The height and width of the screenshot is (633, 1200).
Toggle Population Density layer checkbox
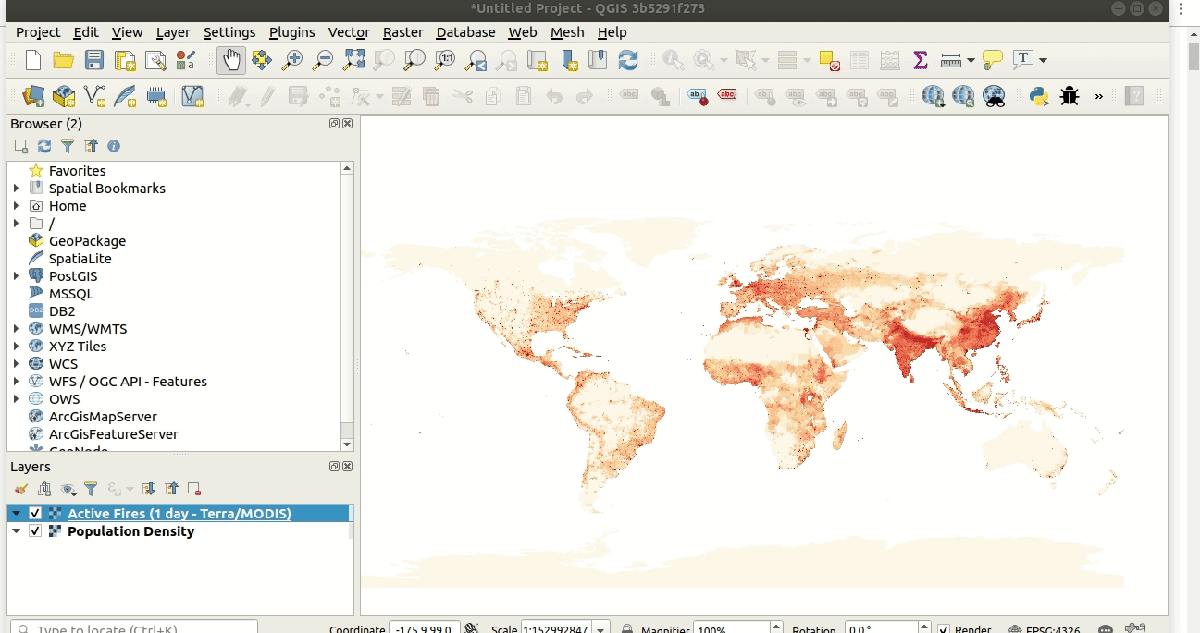click(x=36, y=531)
